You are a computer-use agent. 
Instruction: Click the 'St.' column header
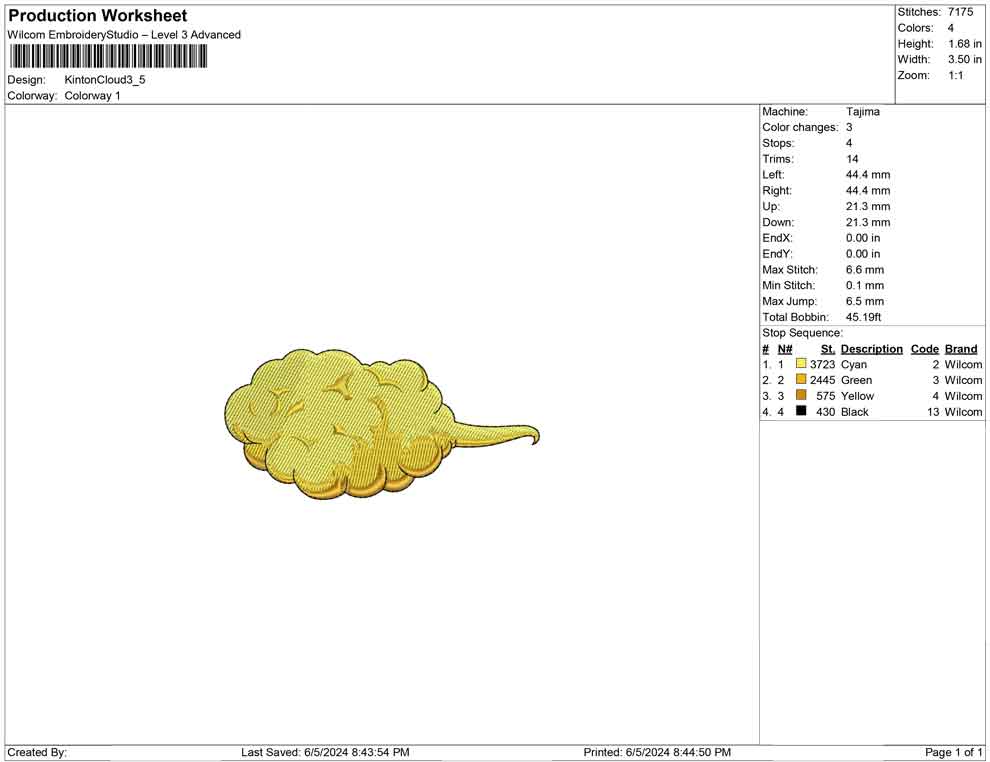(x=828, y=349)
